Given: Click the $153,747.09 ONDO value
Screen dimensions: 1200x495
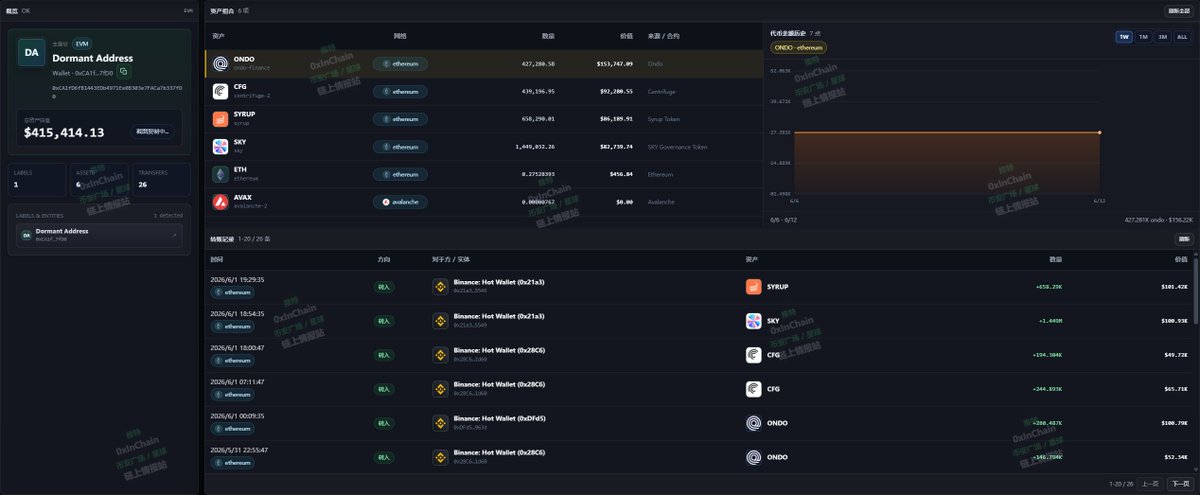Looking at the screenshot, I should [x=615, y=63].
